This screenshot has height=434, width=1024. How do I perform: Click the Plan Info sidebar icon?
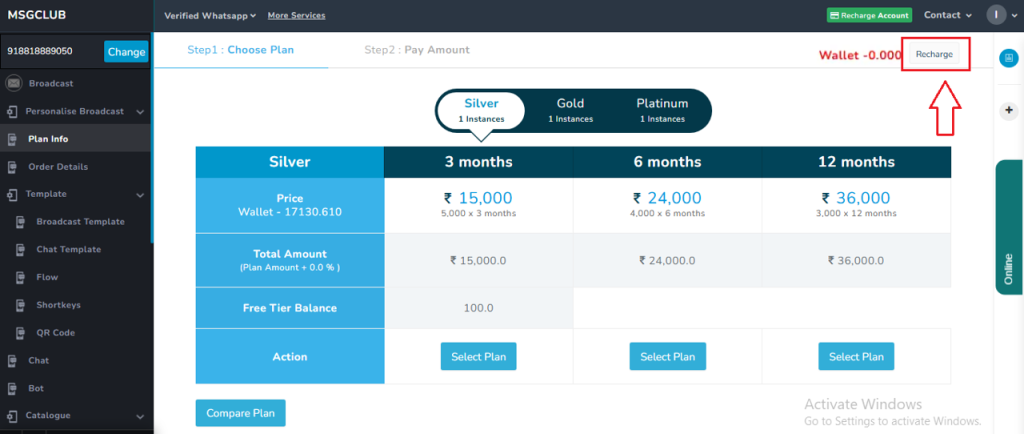click(x=12, y=139)
